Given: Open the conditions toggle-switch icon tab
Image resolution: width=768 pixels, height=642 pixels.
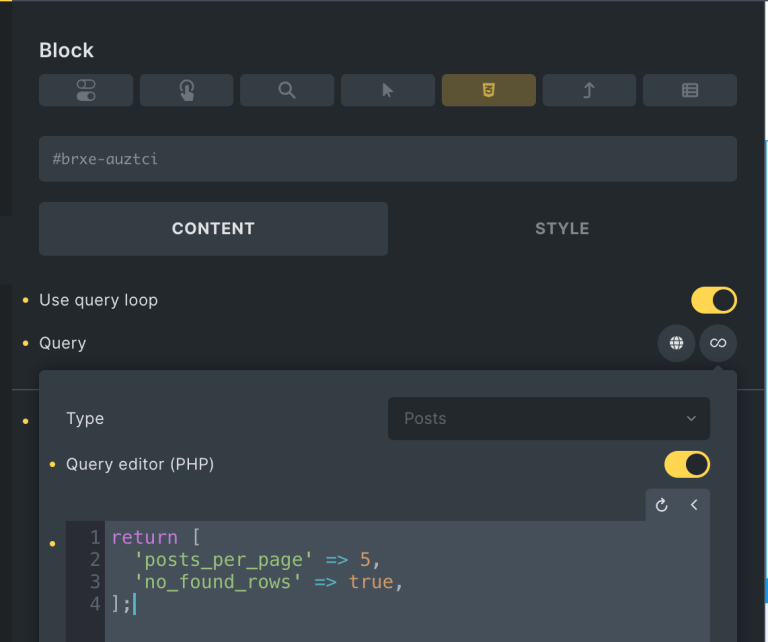Looking at the screenshot, I should (86, 90).
